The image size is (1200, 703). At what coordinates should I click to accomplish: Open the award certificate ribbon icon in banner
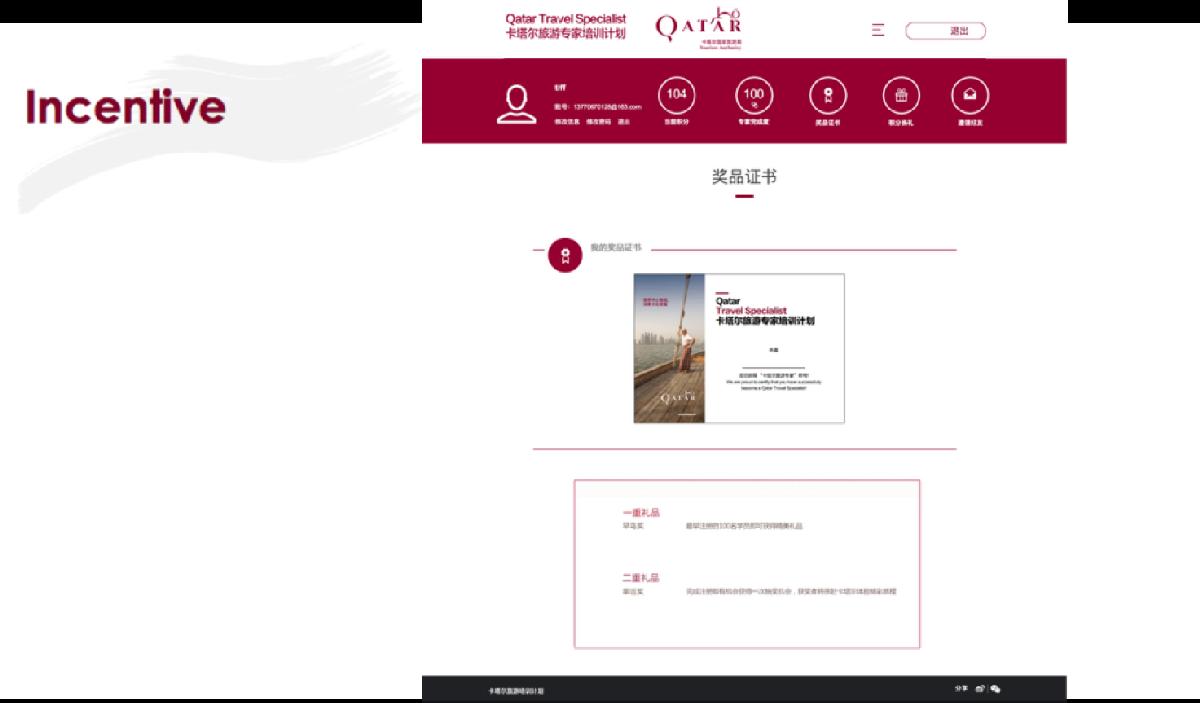pos(827,96)
